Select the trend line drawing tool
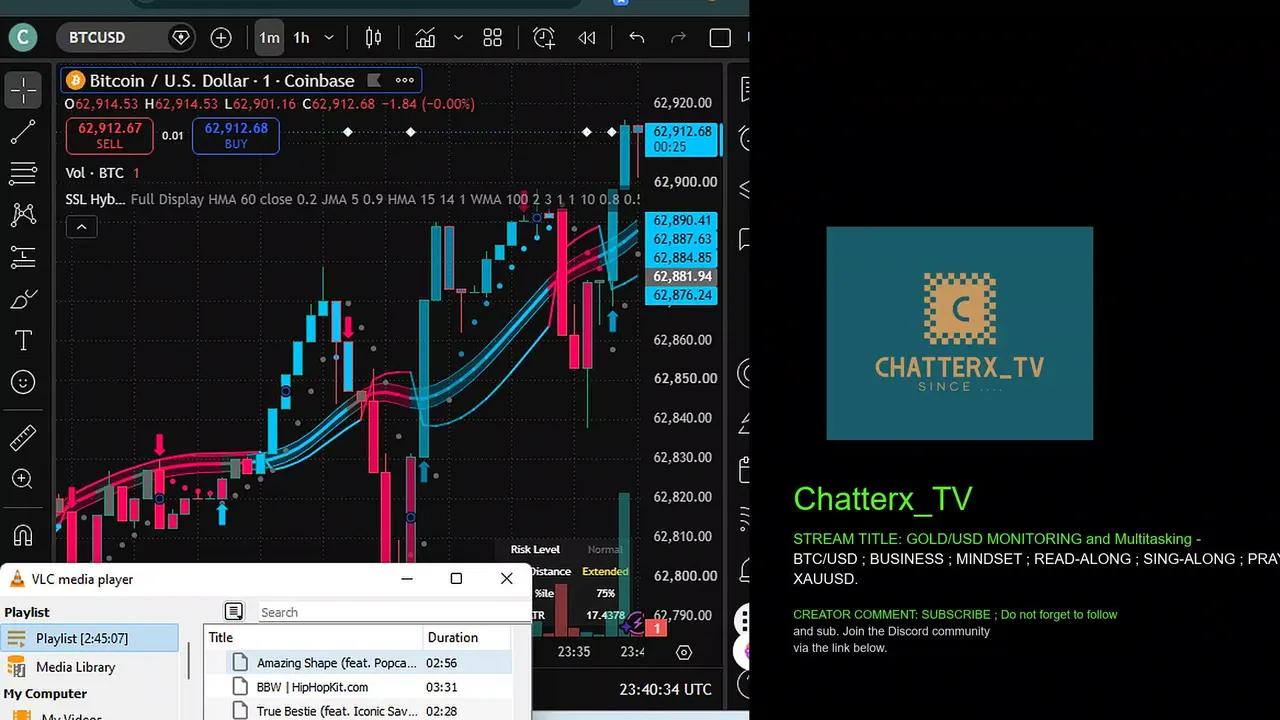The height and width of the screenshot is (720, 1280). (x=23, y=132)
